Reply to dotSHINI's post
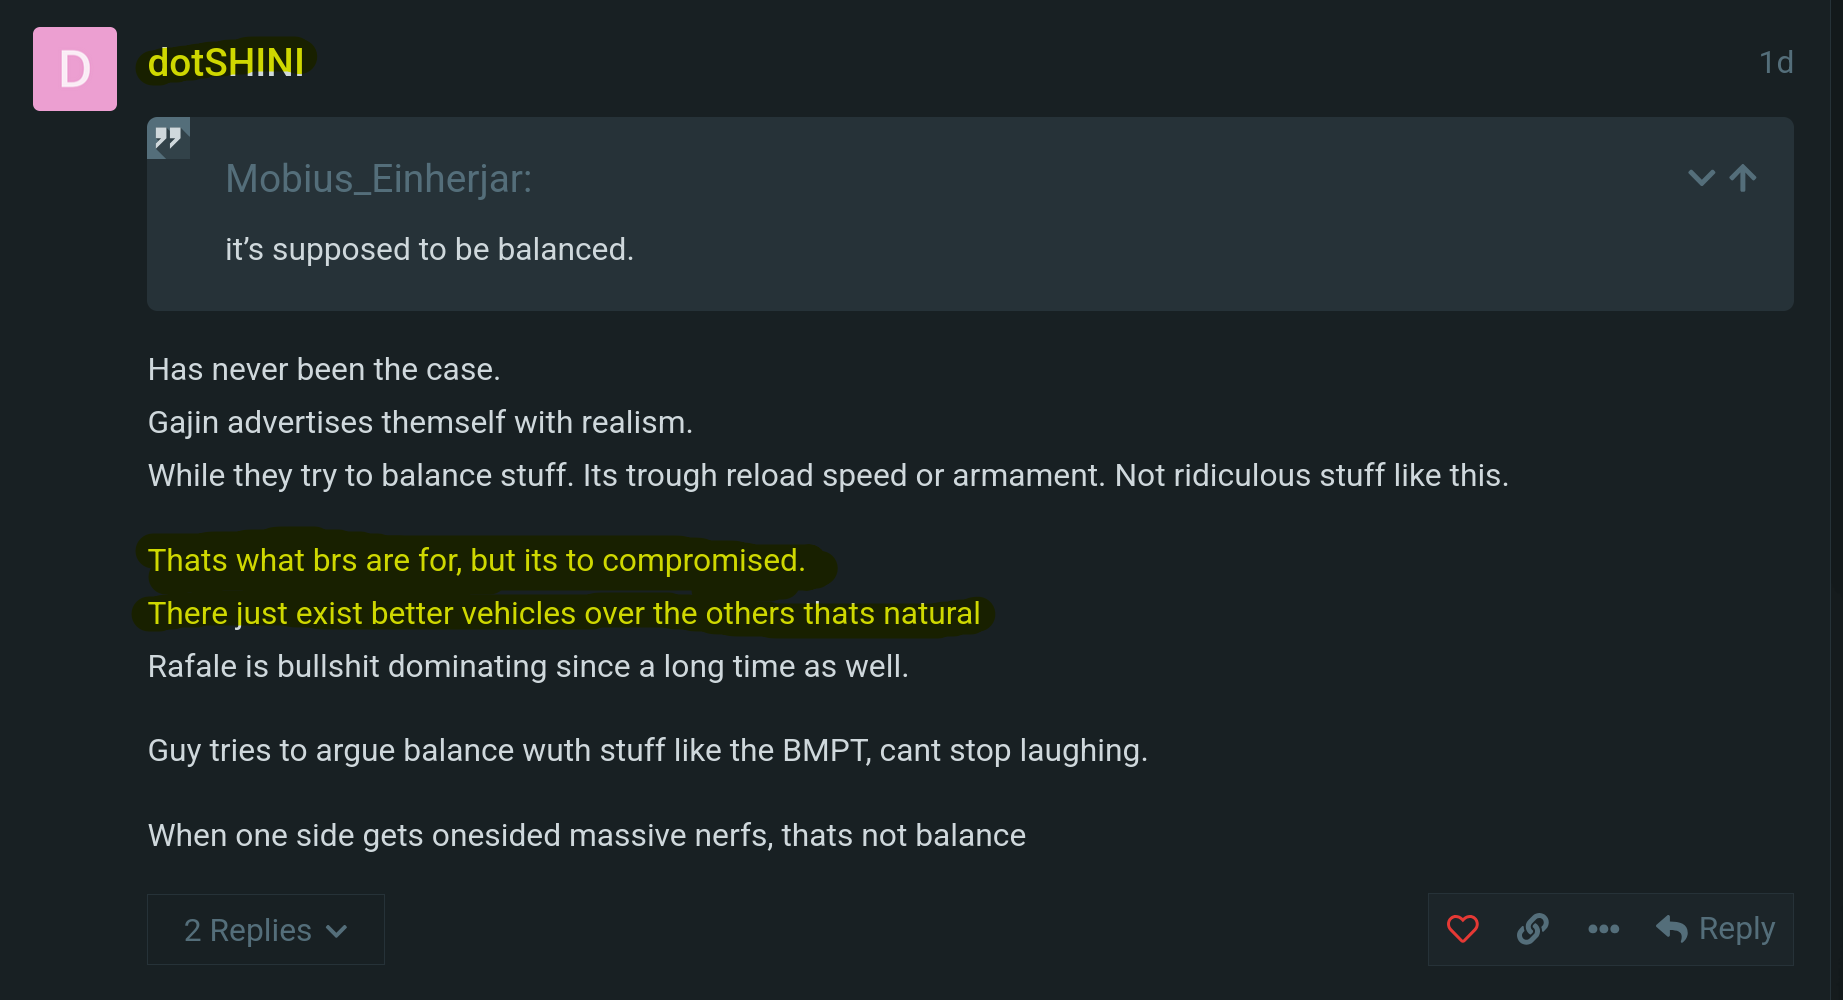The width and height of the screenshot is (1843, 1000). 1716,929
